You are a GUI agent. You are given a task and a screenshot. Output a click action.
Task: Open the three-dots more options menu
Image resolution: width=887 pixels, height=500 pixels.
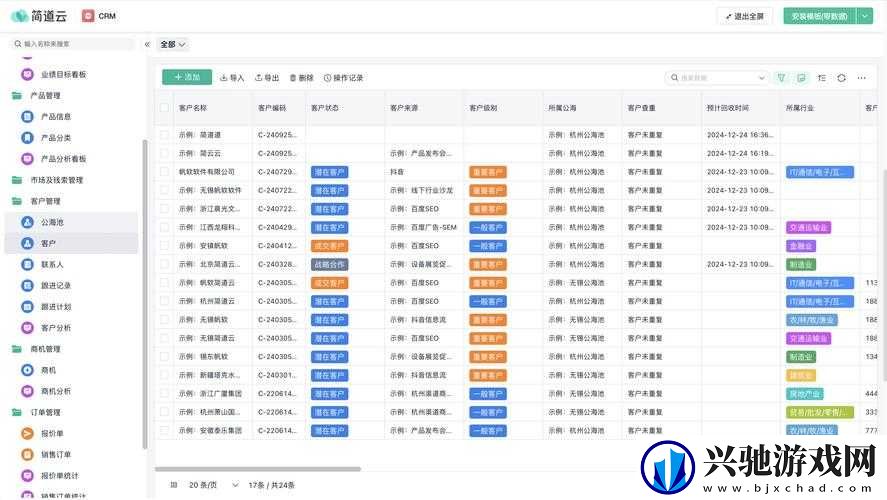862,77
